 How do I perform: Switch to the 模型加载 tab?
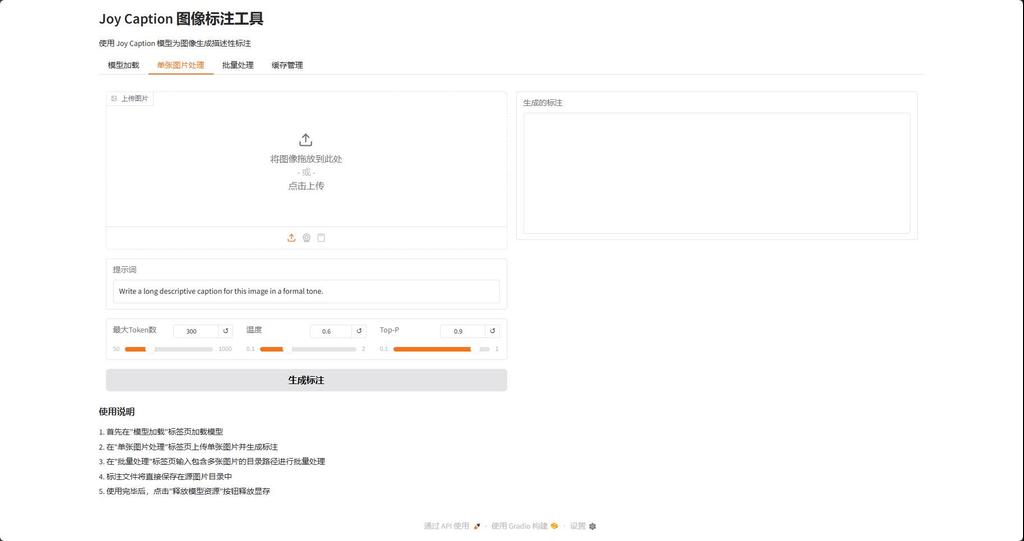point(123,65)
